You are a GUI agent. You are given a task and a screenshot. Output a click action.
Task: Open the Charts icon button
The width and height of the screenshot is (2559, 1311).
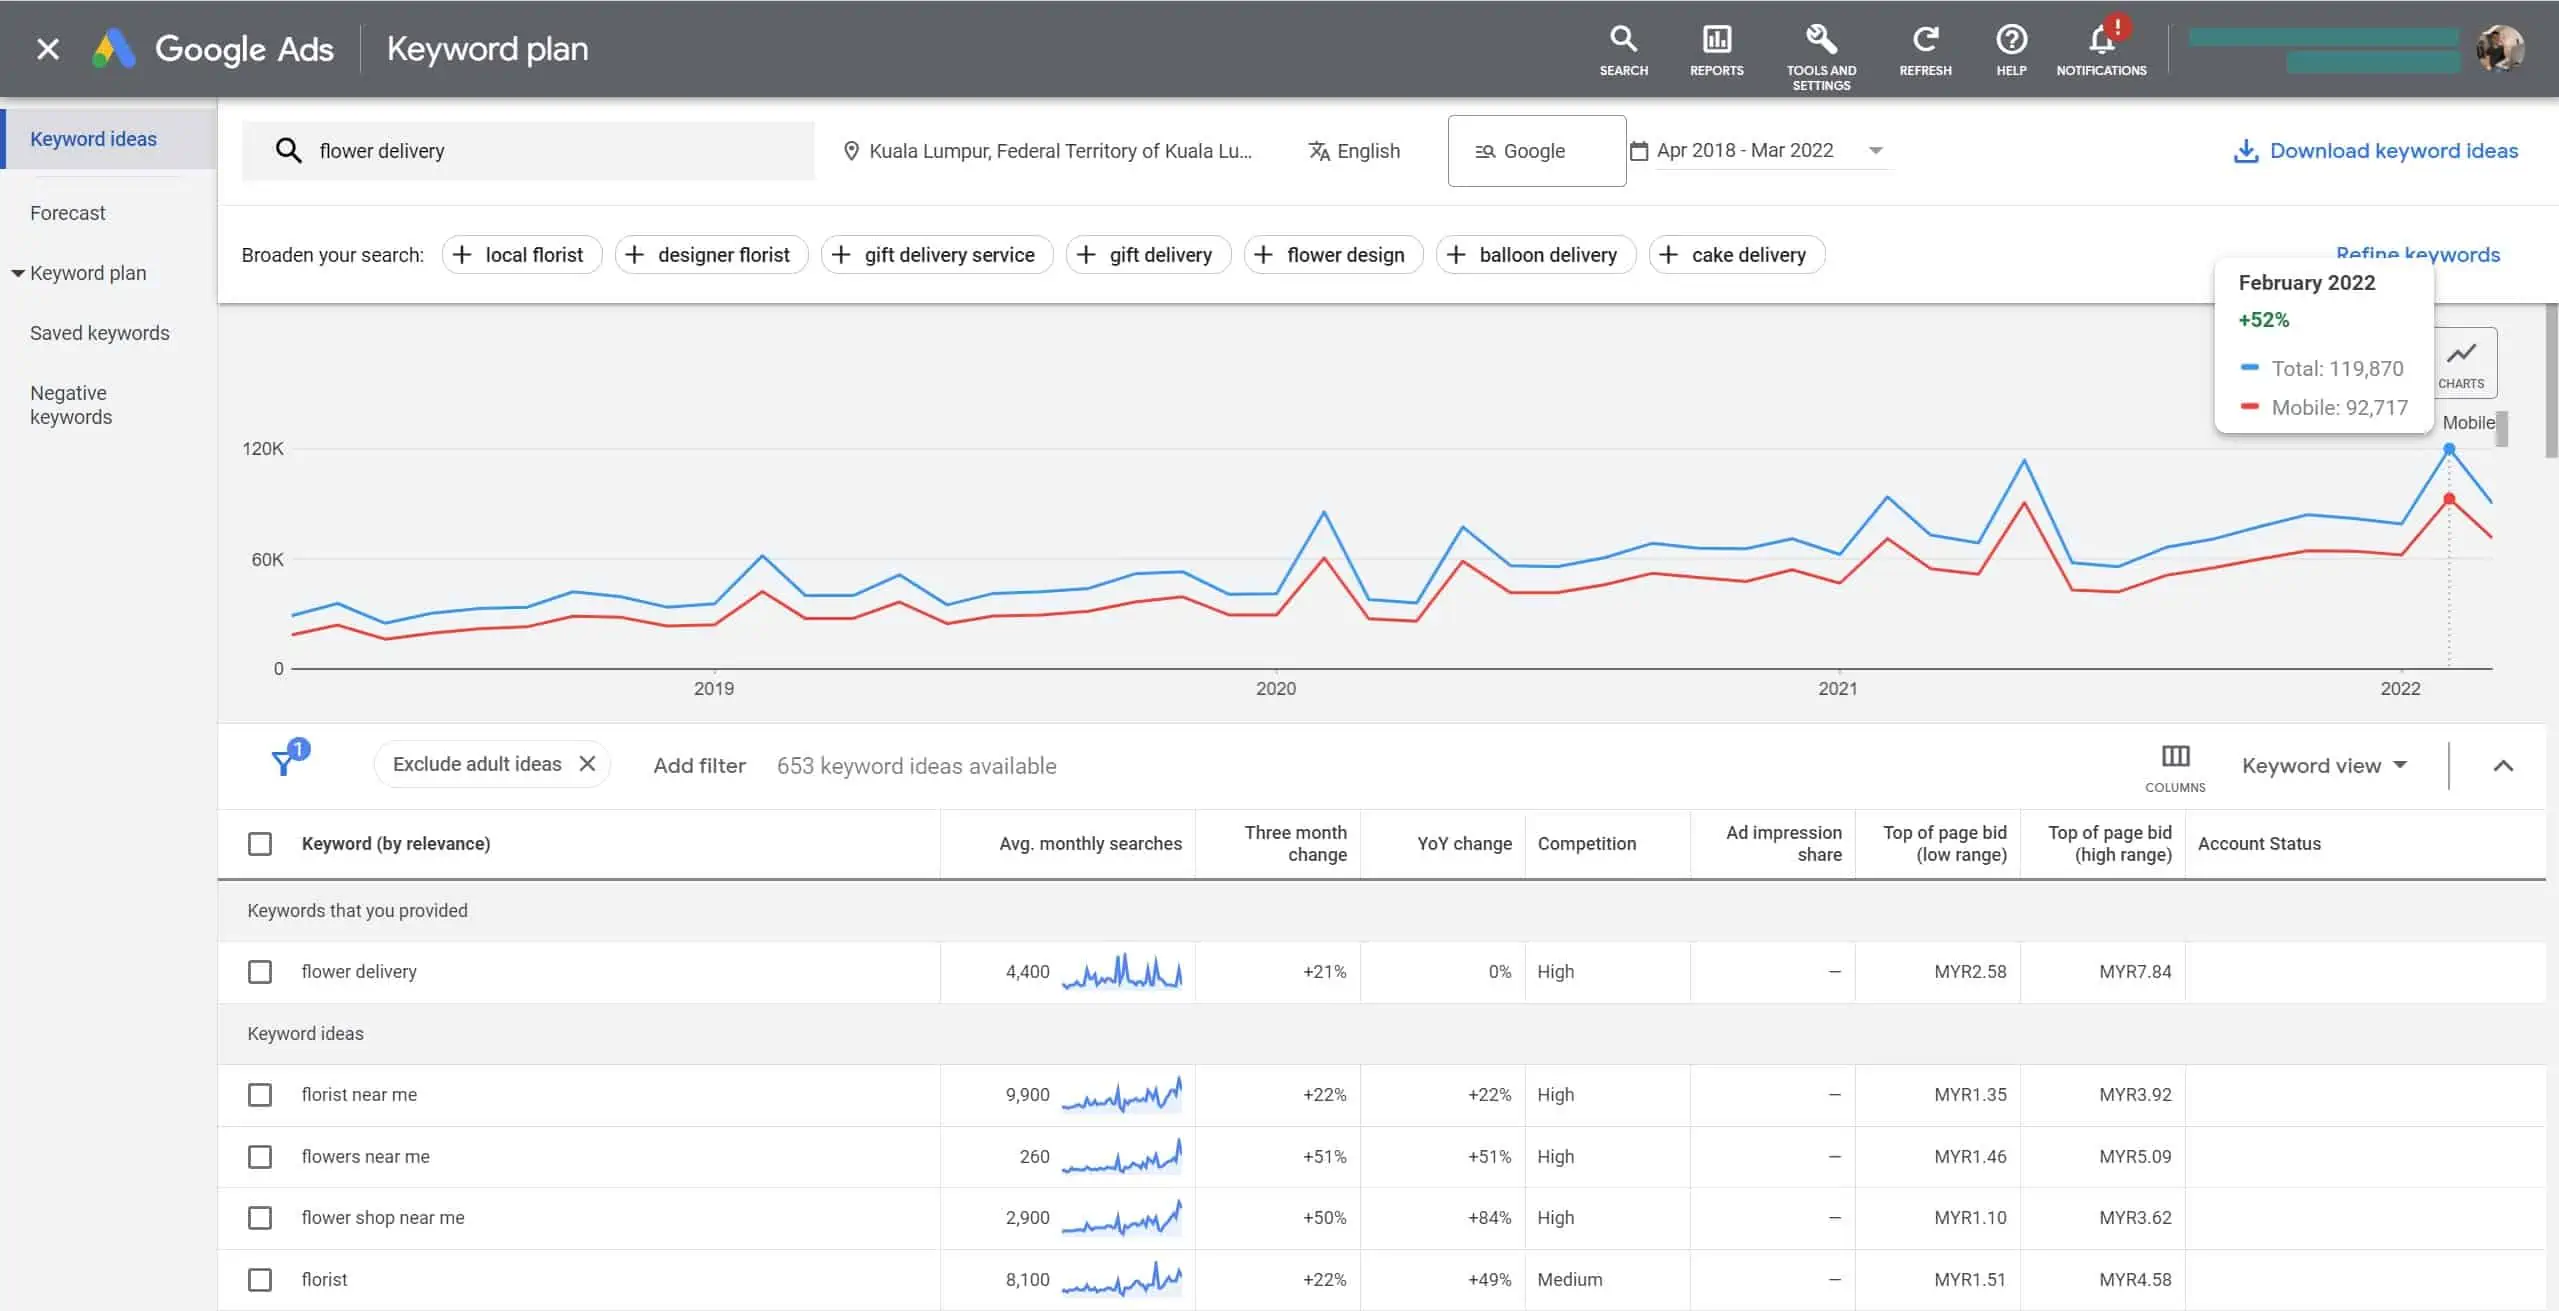tap(2461, 363)
